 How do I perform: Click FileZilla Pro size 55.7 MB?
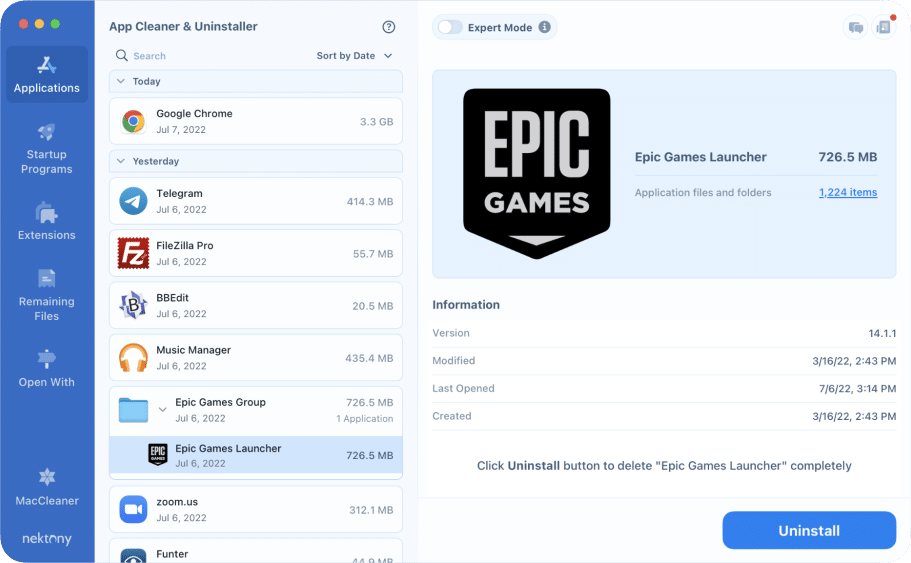pos(373,254)
